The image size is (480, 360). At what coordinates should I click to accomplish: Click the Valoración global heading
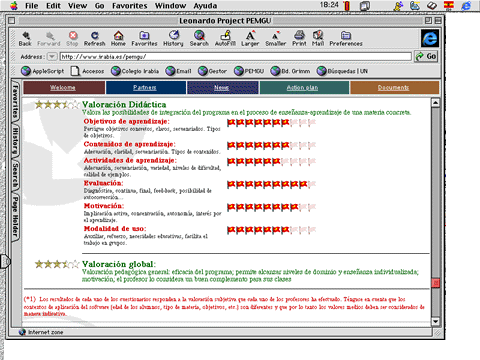coord(118,264)
